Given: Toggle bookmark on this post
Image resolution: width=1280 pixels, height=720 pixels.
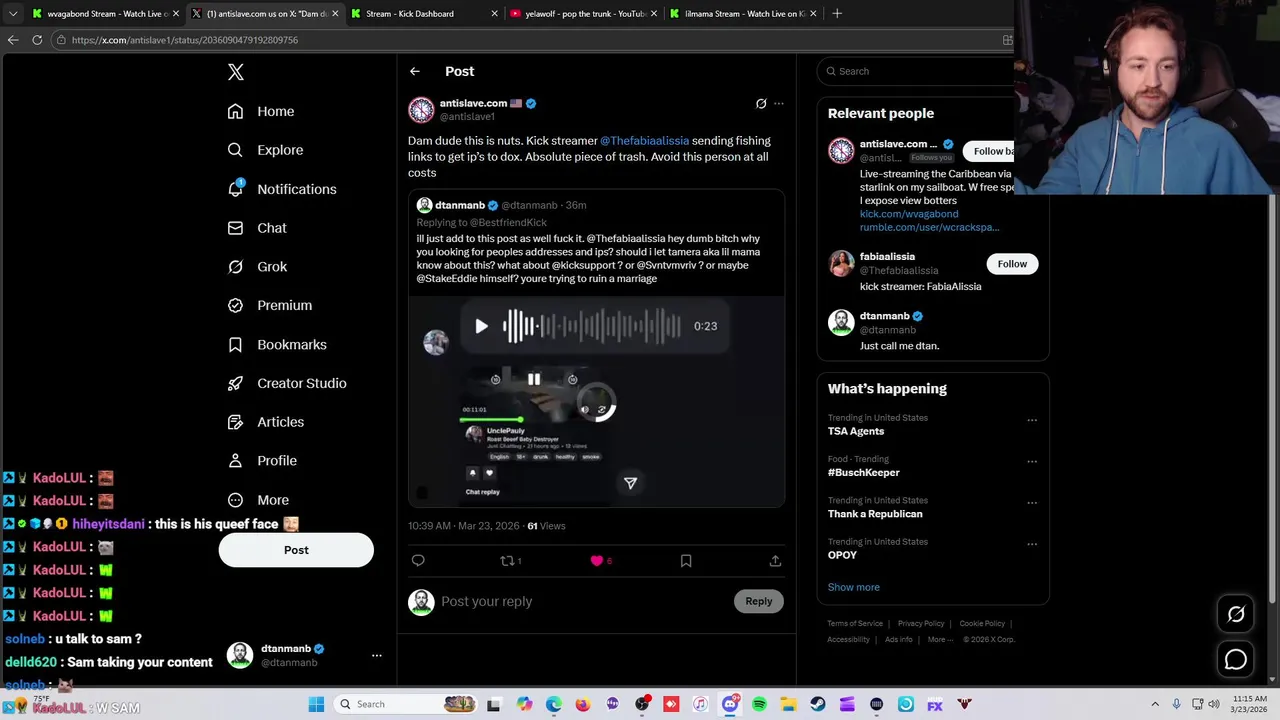Looking at the screenshot, I should 686,561.
